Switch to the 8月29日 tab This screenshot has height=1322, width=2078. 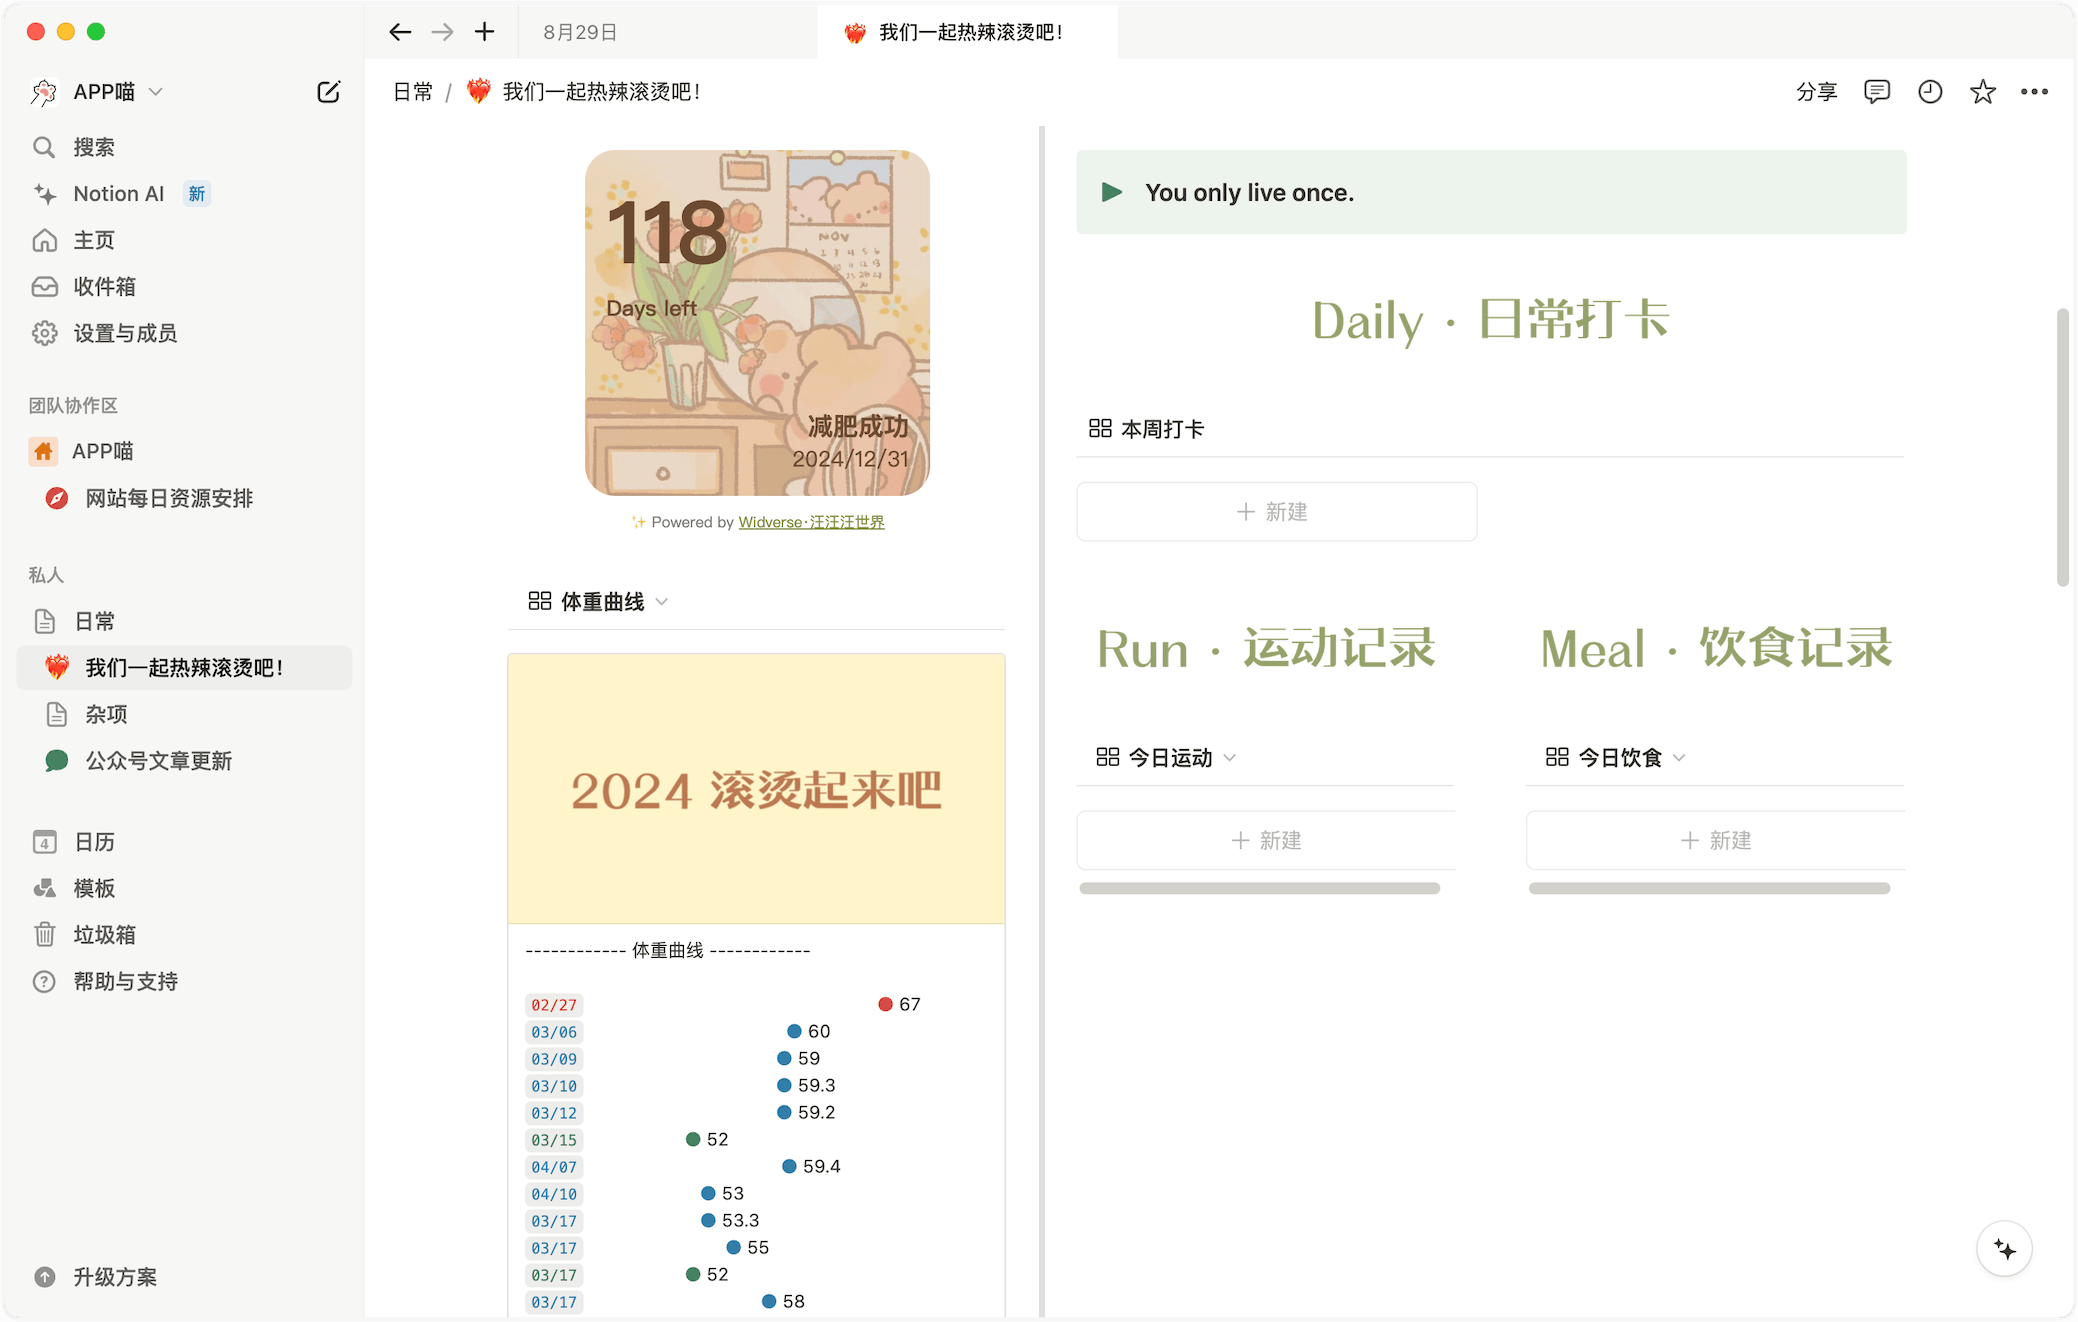pos(580,32)
